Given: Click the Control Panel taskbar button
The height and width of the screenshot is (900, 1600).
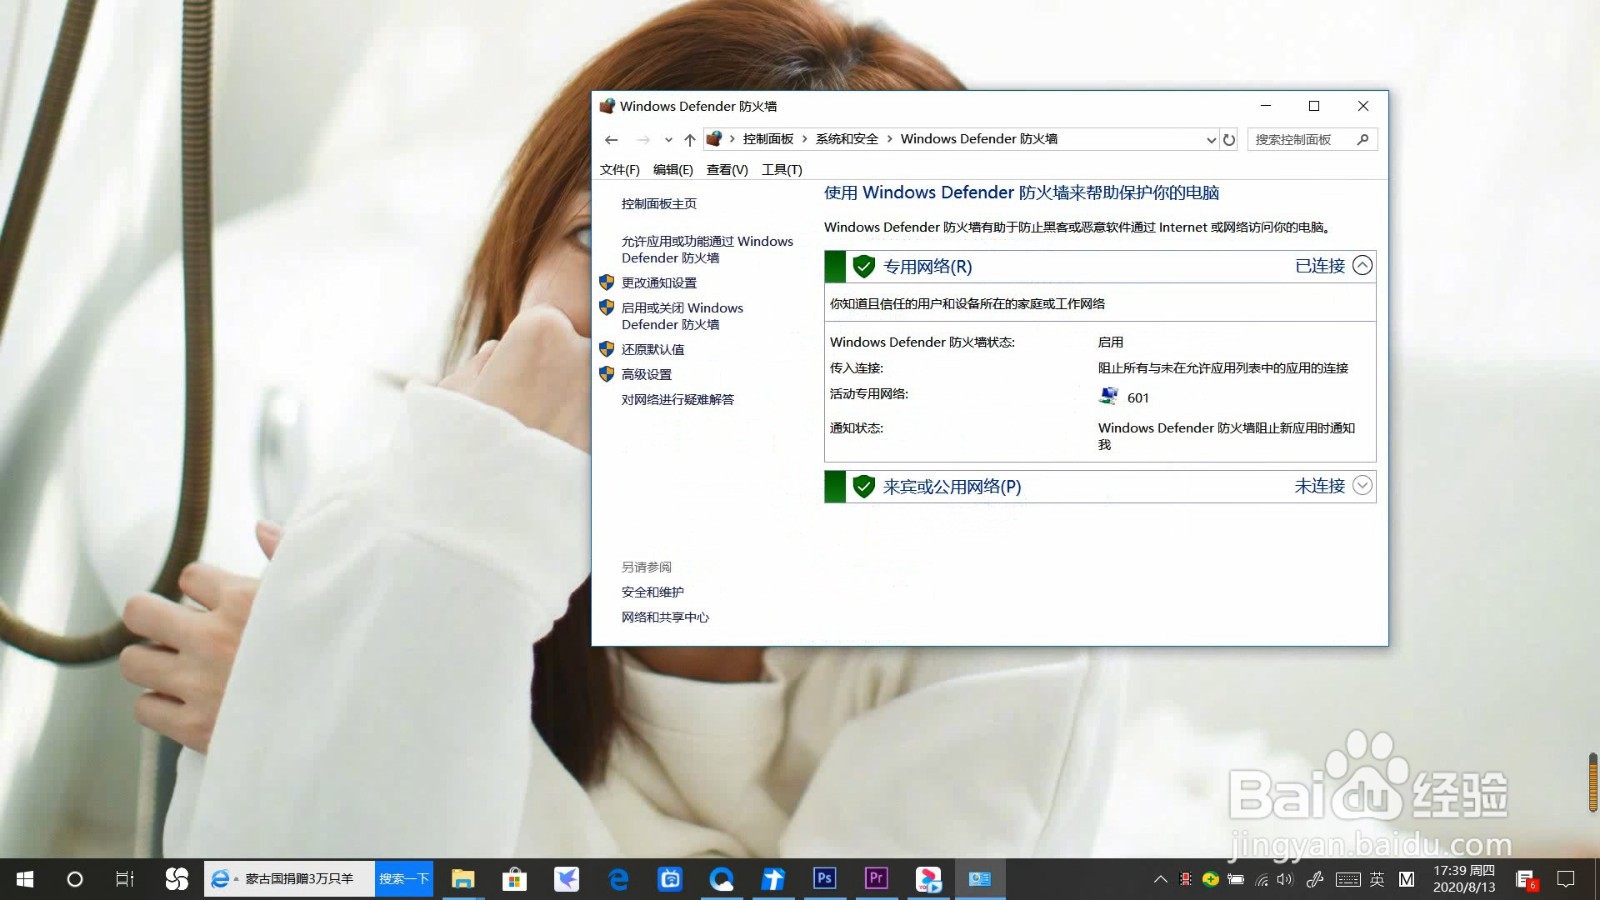Looking at the screenshot, I should (979, 879).
